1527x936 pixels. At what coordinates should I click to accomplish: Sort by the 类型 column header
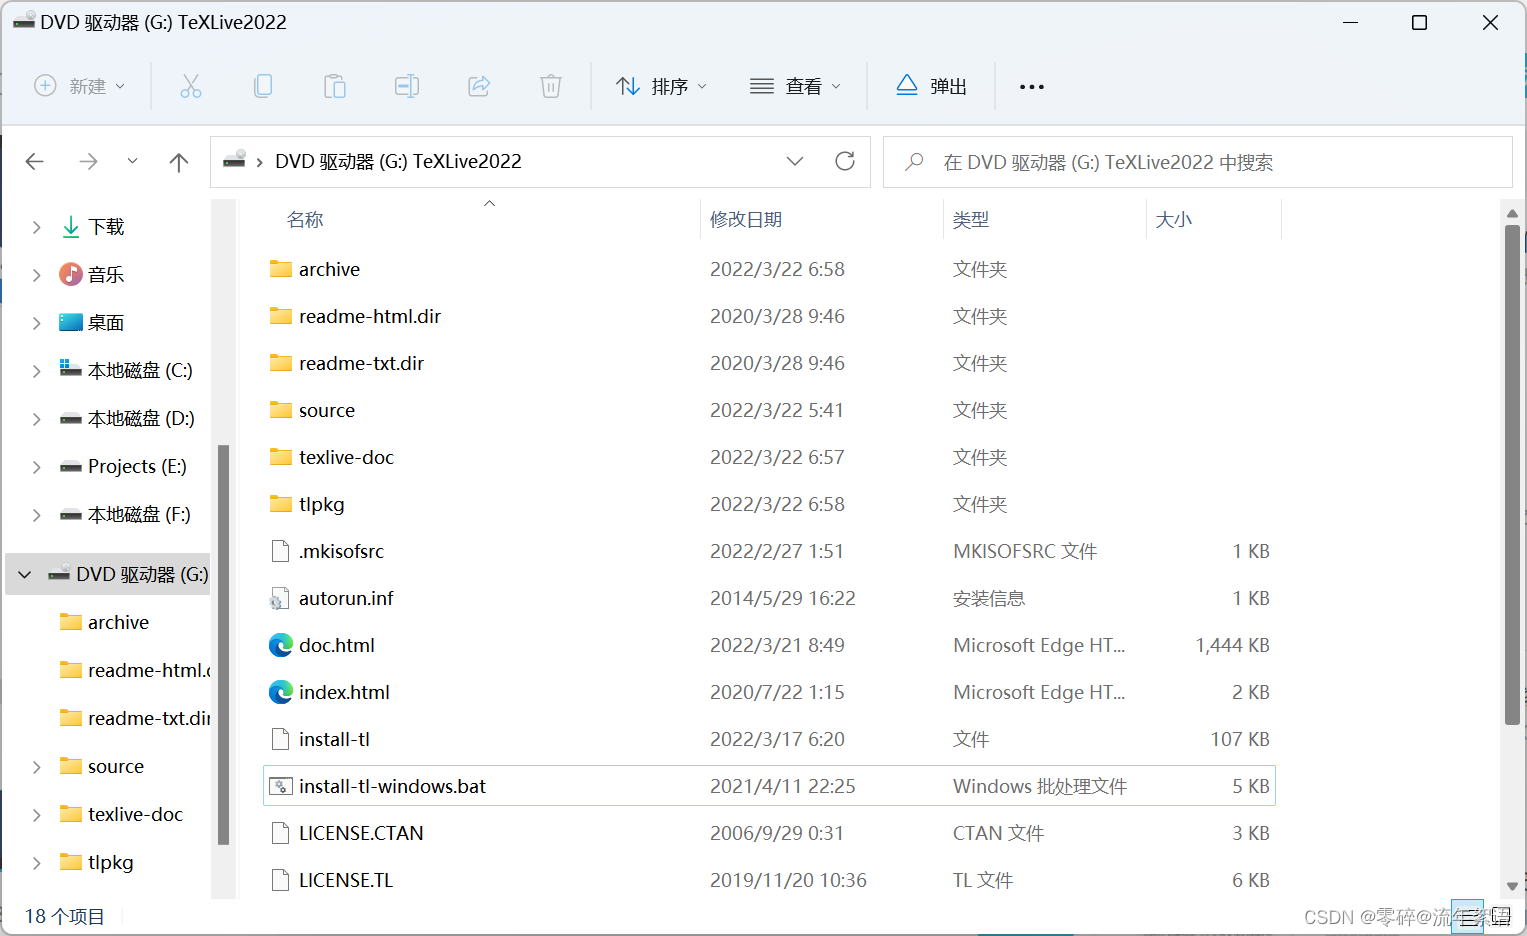971,220
